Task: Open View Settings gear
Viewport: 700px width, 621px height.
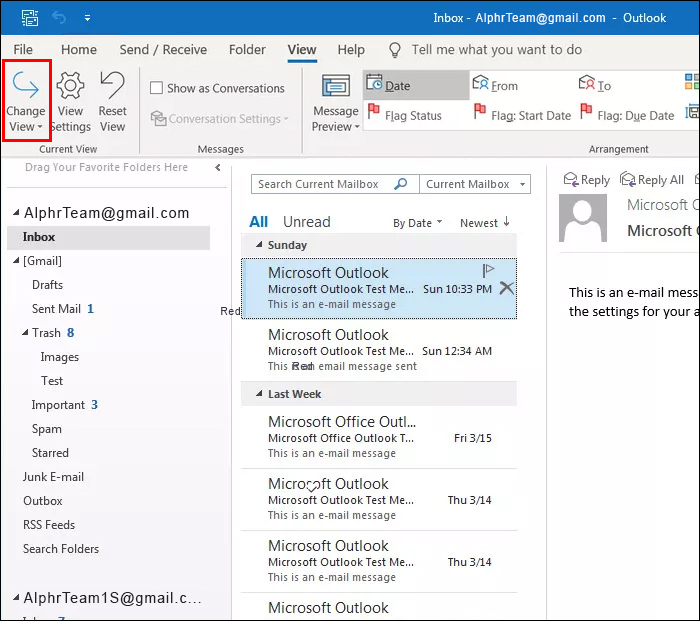Action: (70, 101)
